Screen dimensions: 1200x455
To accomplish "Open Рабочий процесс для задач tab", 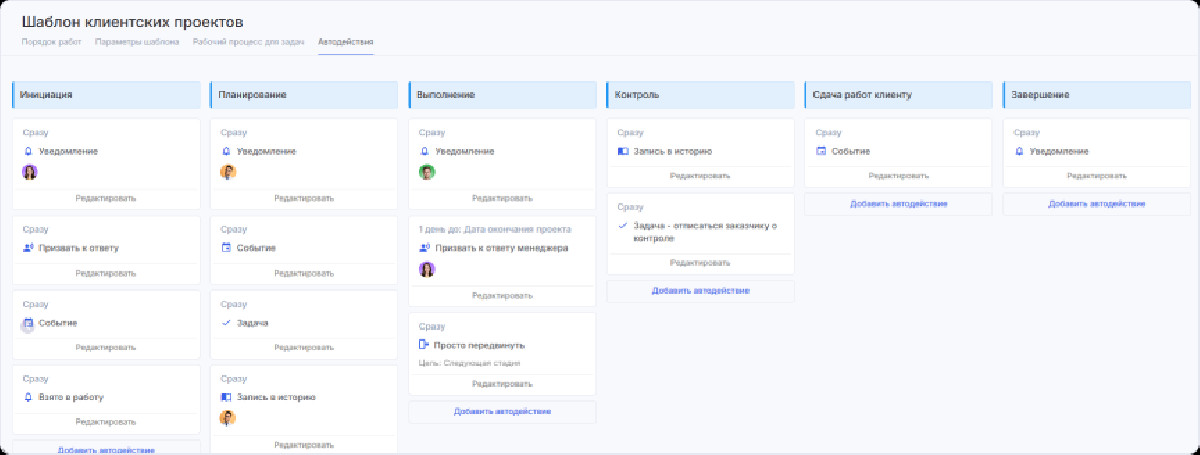I will (x=249, y=42).
